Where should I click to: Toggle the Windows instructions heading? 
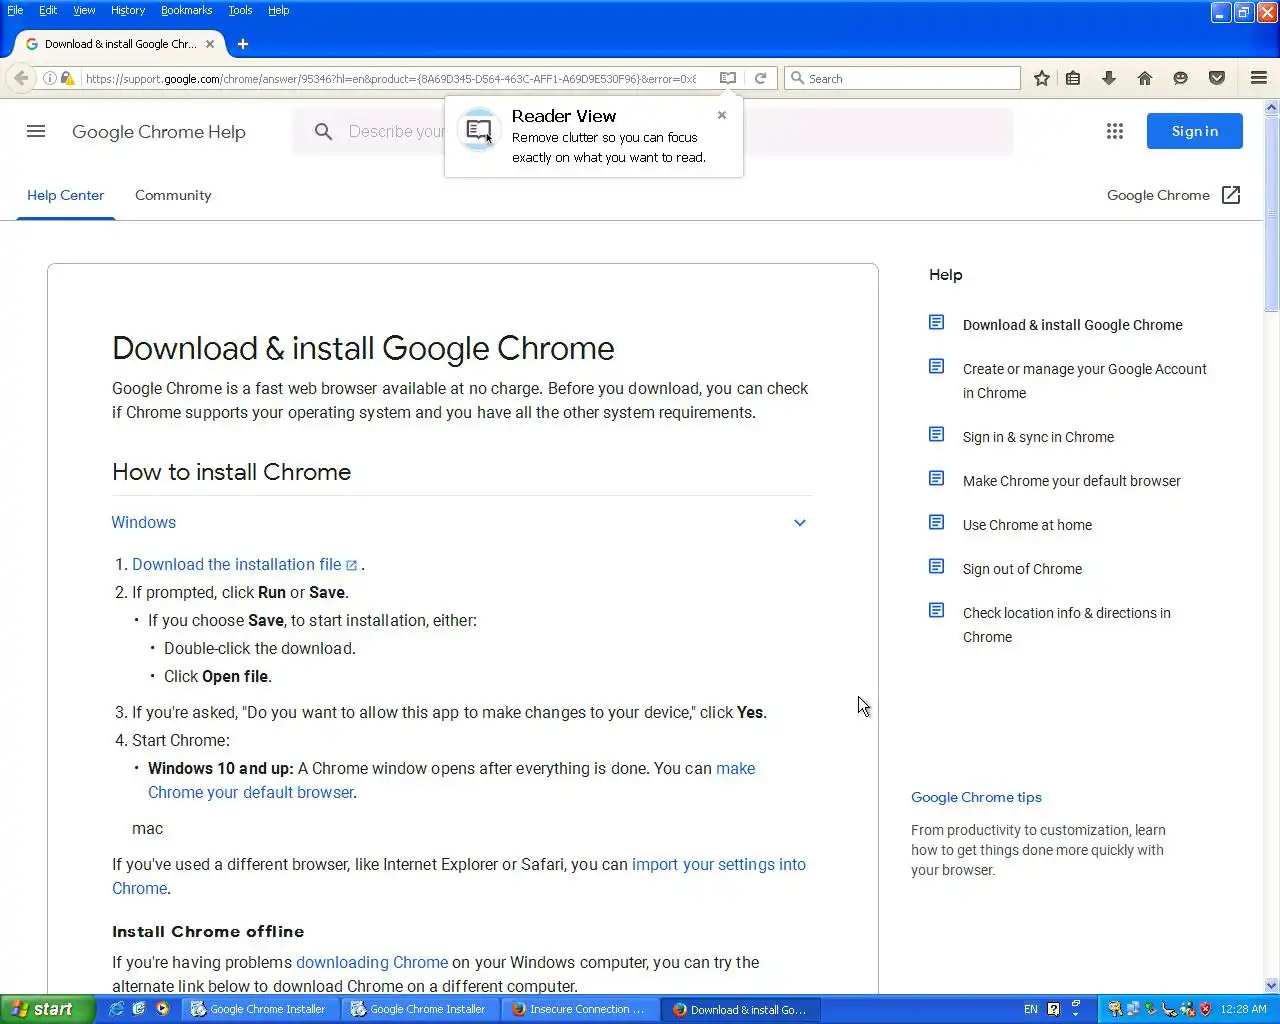(x=143, y=522)
